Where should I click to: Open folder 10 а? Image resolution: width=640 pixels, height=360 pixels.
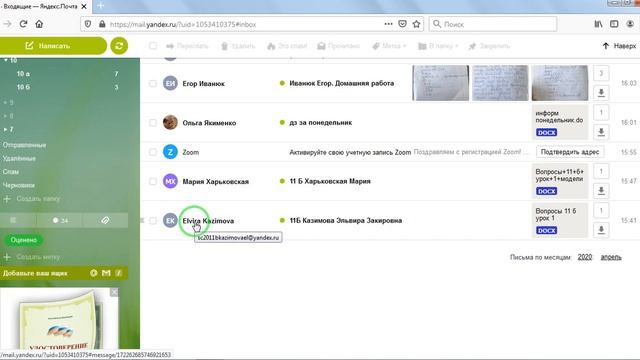tap(23, 74)
